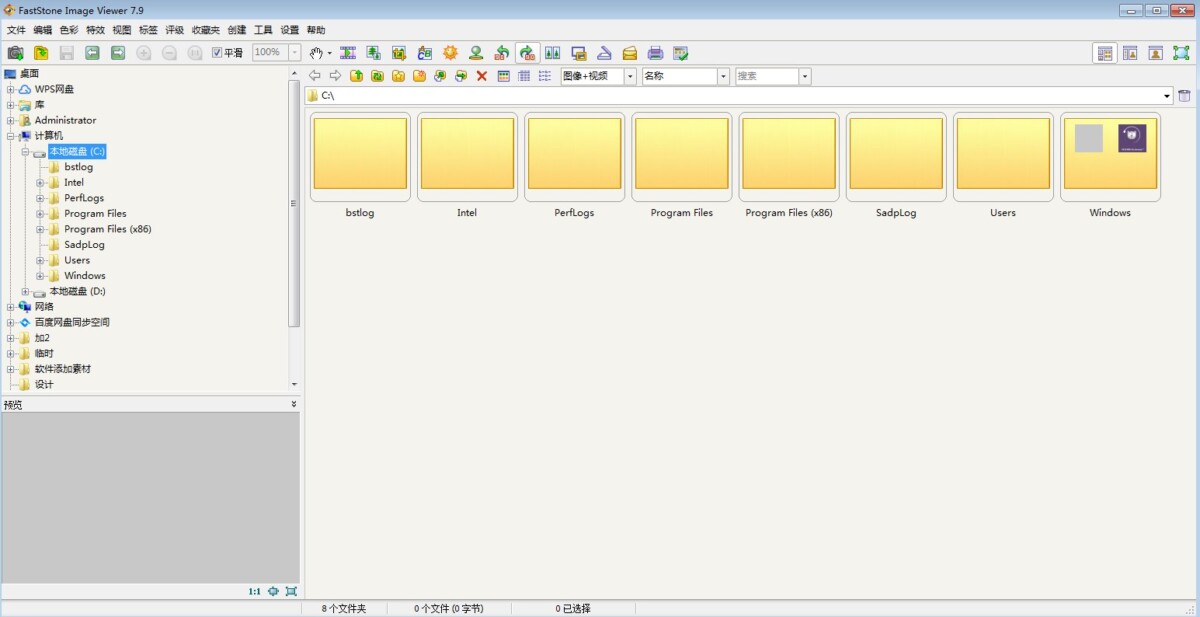This screenshot has height=617, width=1200.
Task: Select 本地磁盘 (D:) in folder tree
Action: click(x=77, y=291)
